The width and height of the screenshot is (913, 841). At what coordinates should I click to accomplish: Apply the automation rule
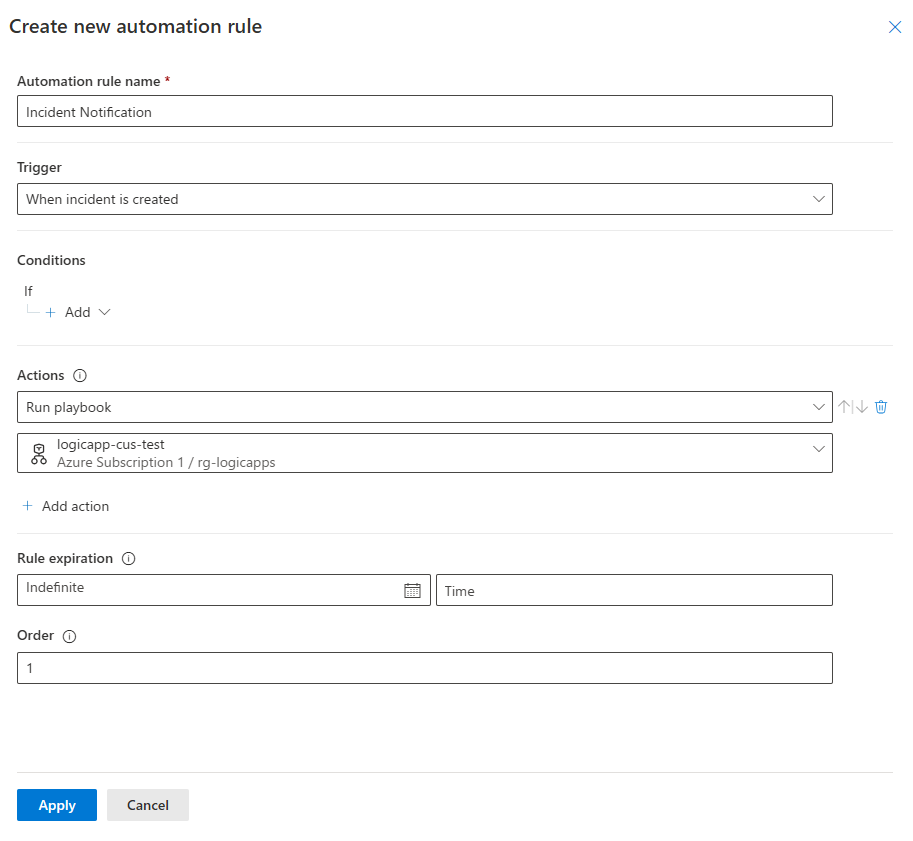pyautogui.click(x=57, y=805)
